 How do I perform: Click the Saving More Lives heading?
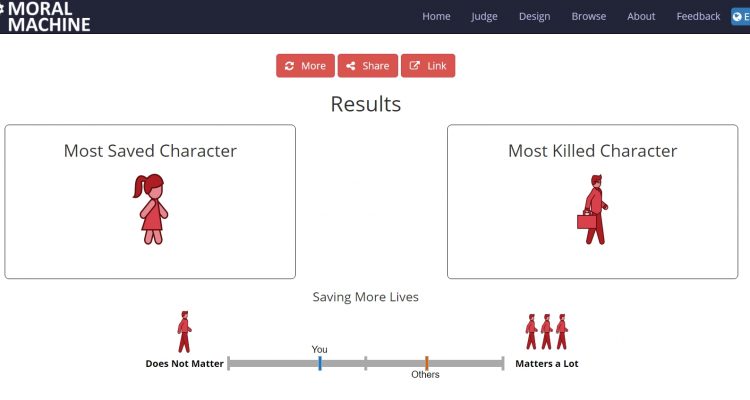pyautogui.click(x=365, y=297)
